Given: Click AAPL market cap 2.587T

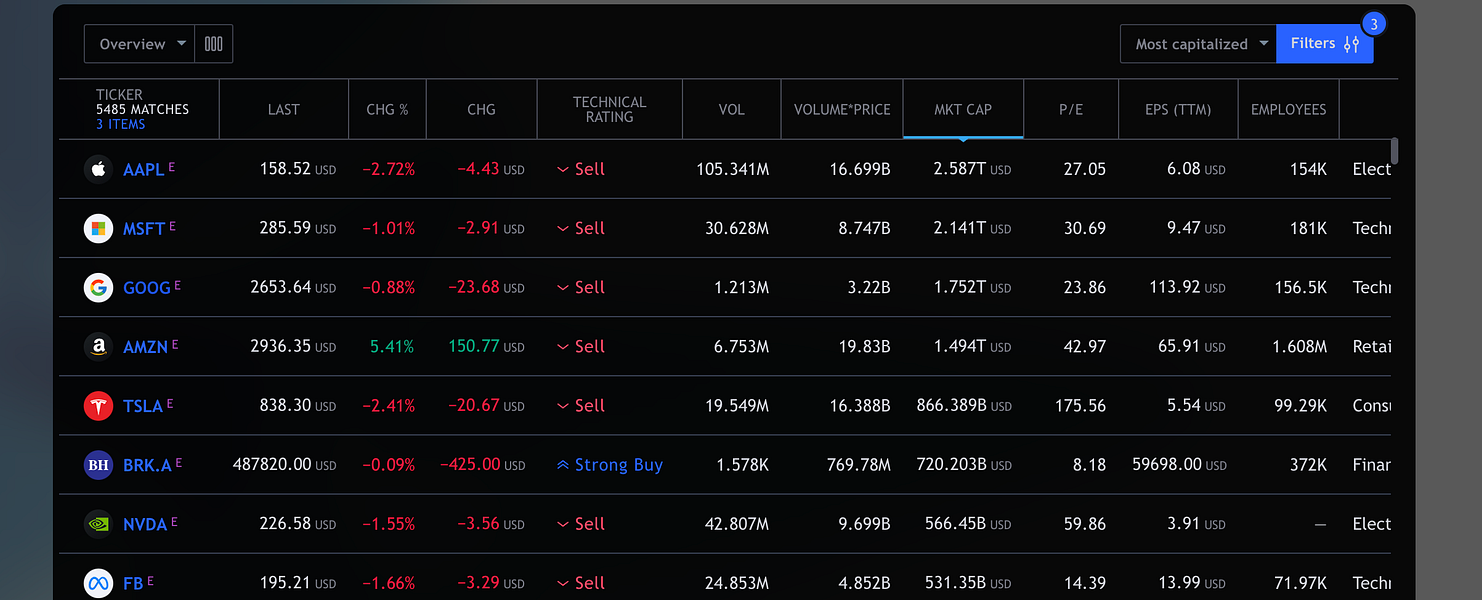Looking at the screenshot, I should click(960, 169).
